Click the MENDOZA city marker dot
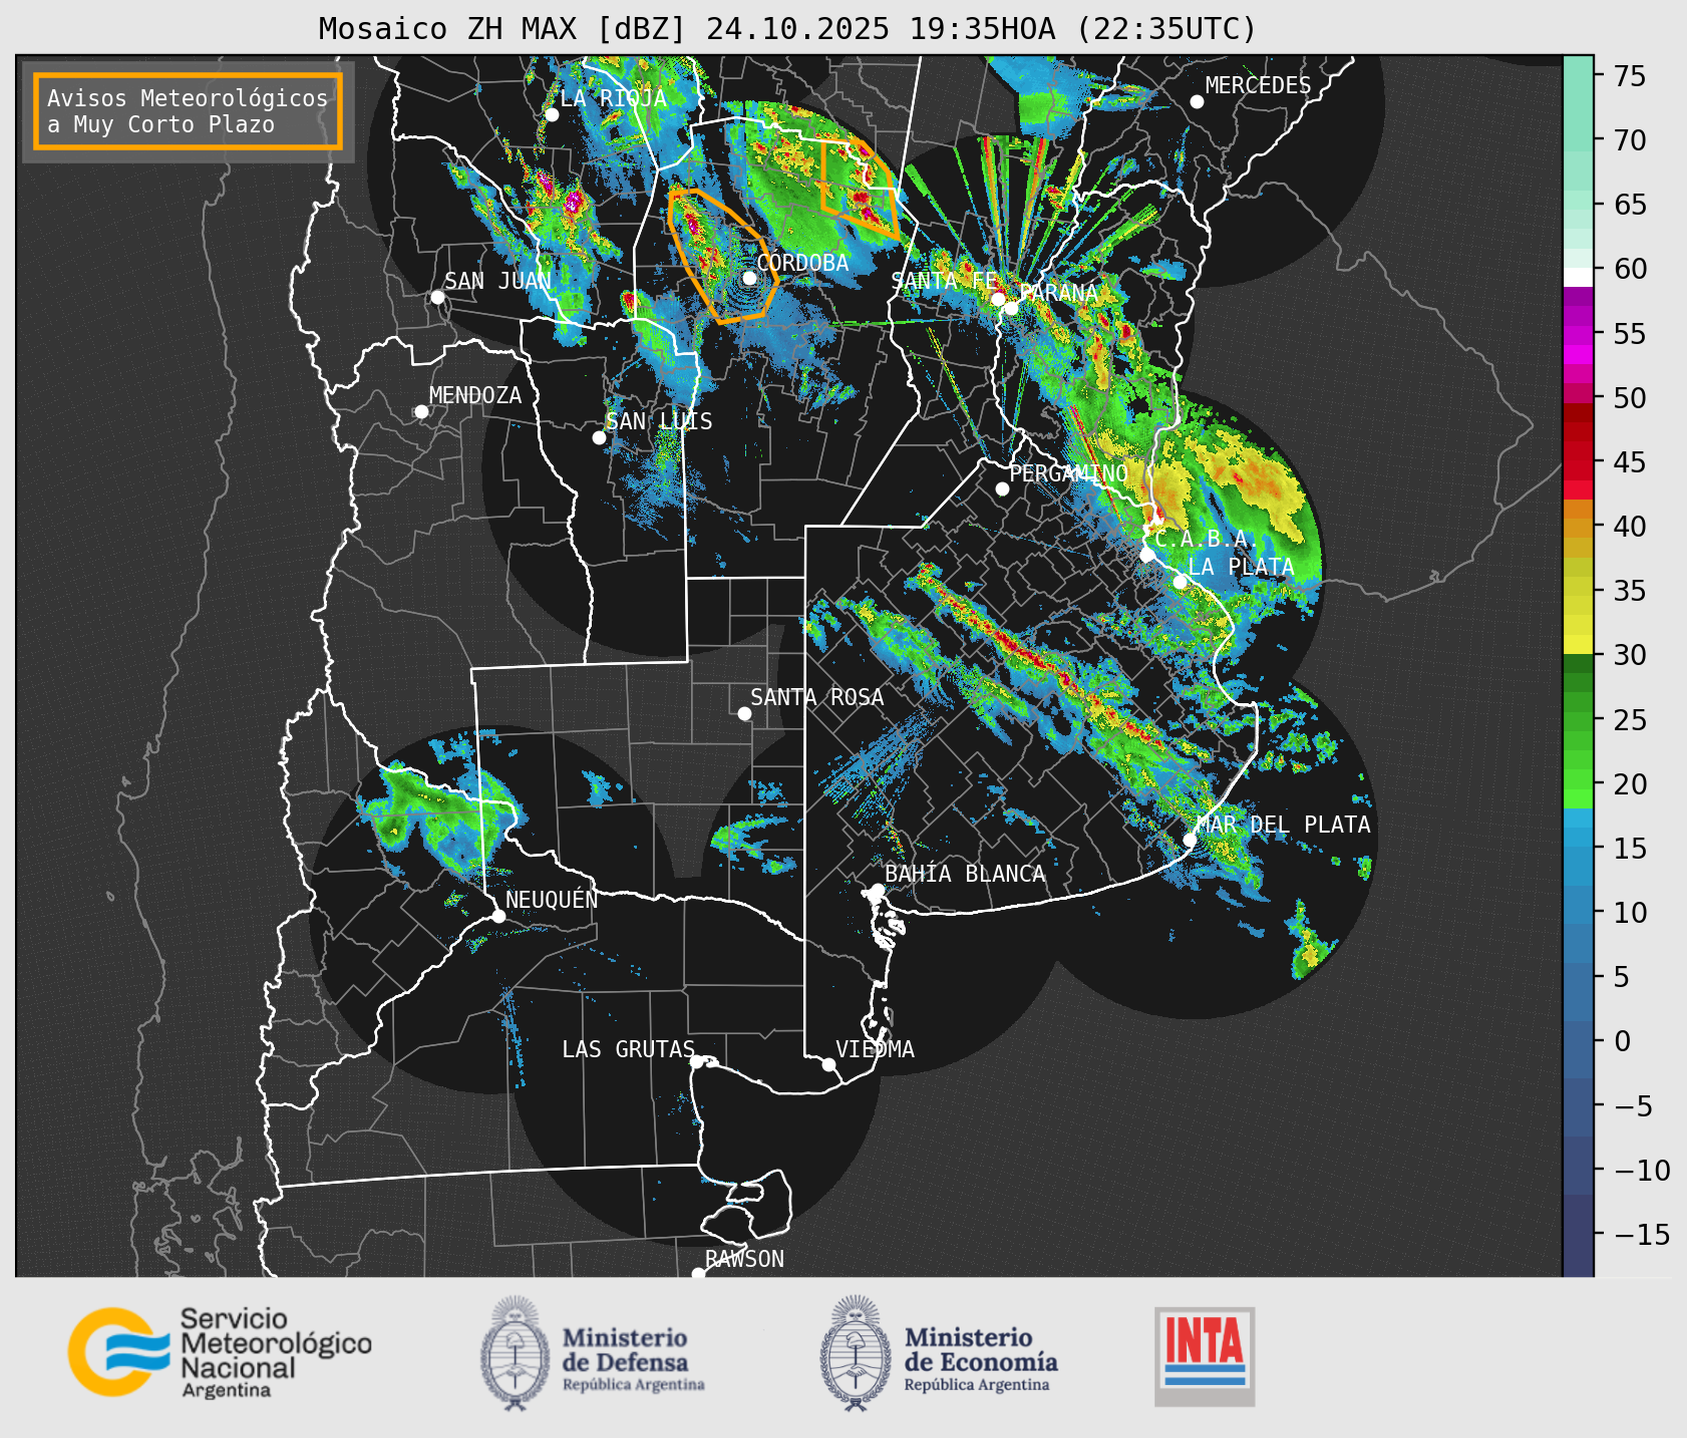 422,412
